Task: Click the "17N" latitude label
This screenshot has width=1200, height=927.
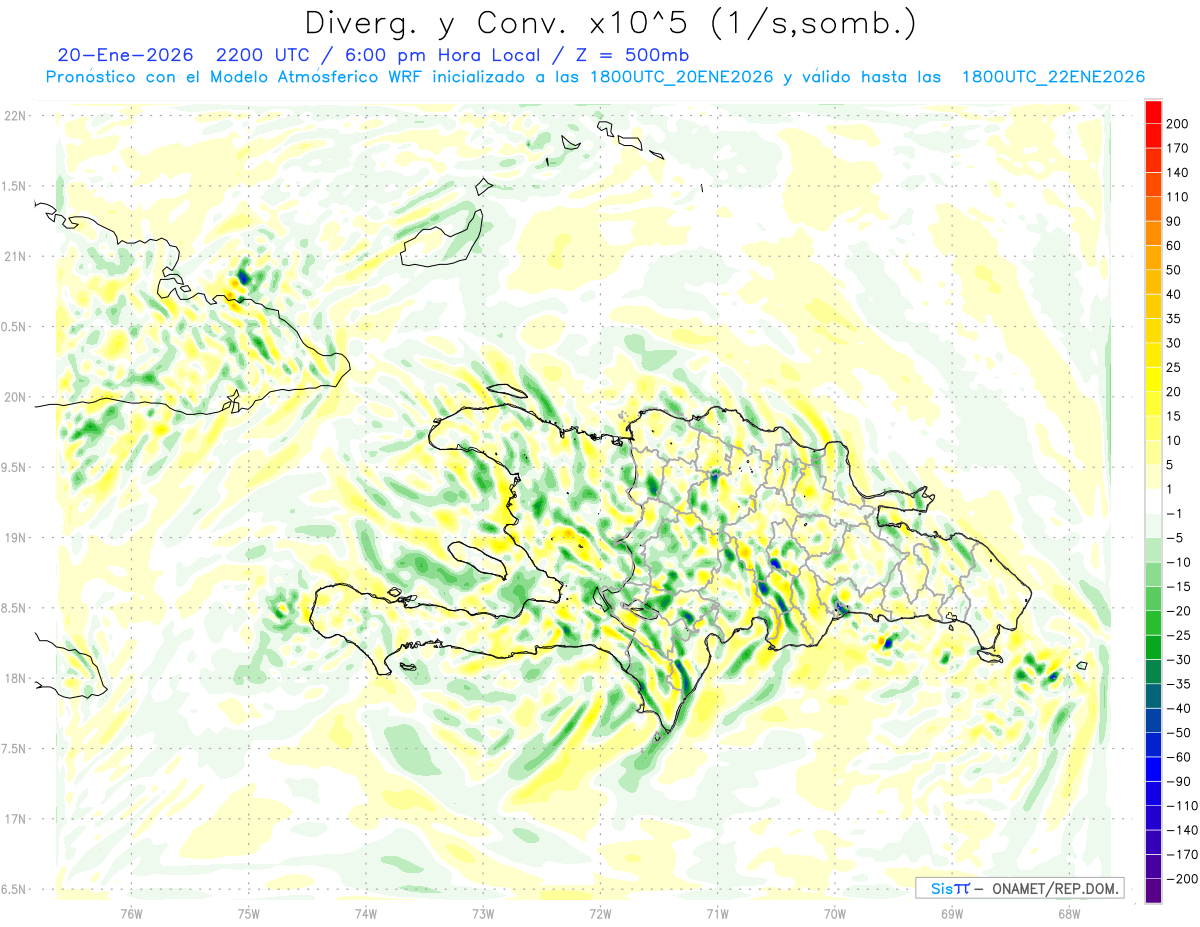Action: [14, 819]
